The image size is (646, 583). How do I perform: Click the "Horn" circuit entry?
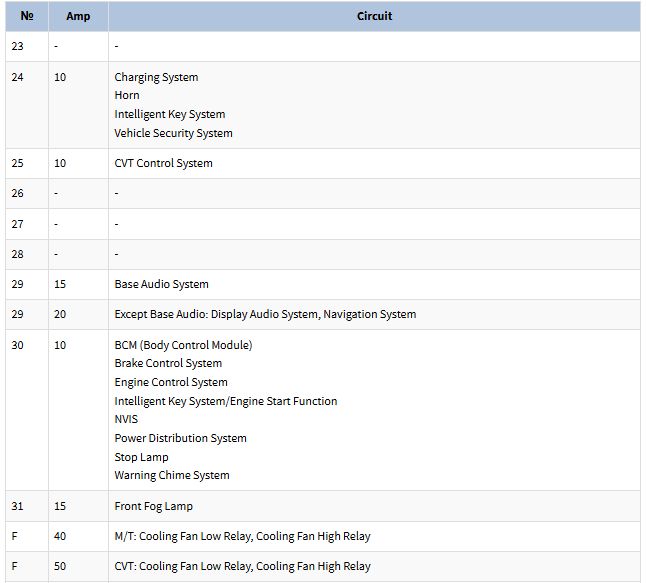[127, 96]
